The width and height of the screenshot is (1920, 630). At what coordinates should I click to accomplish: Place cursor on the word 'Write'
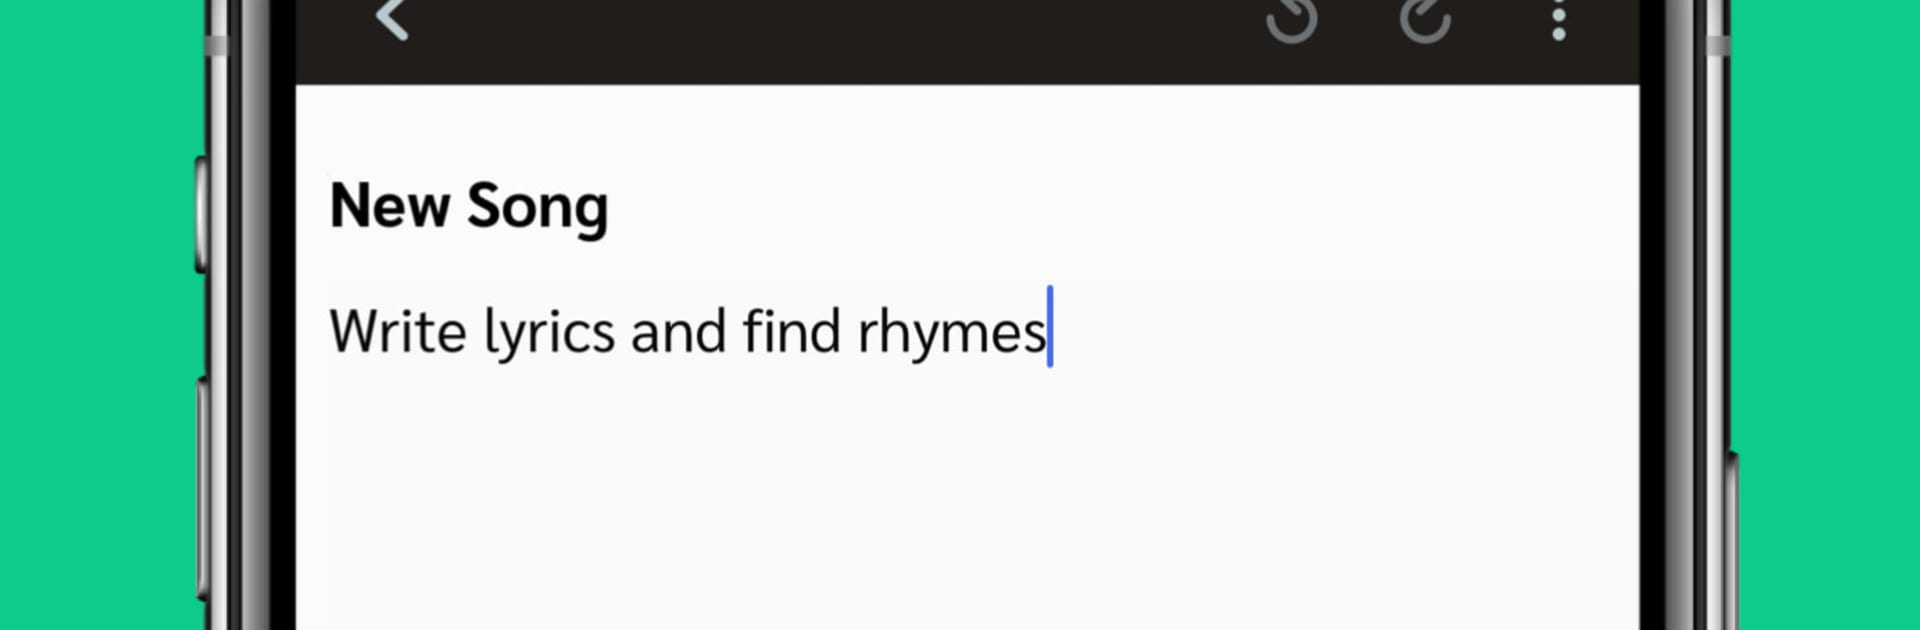tap(397, 331)
